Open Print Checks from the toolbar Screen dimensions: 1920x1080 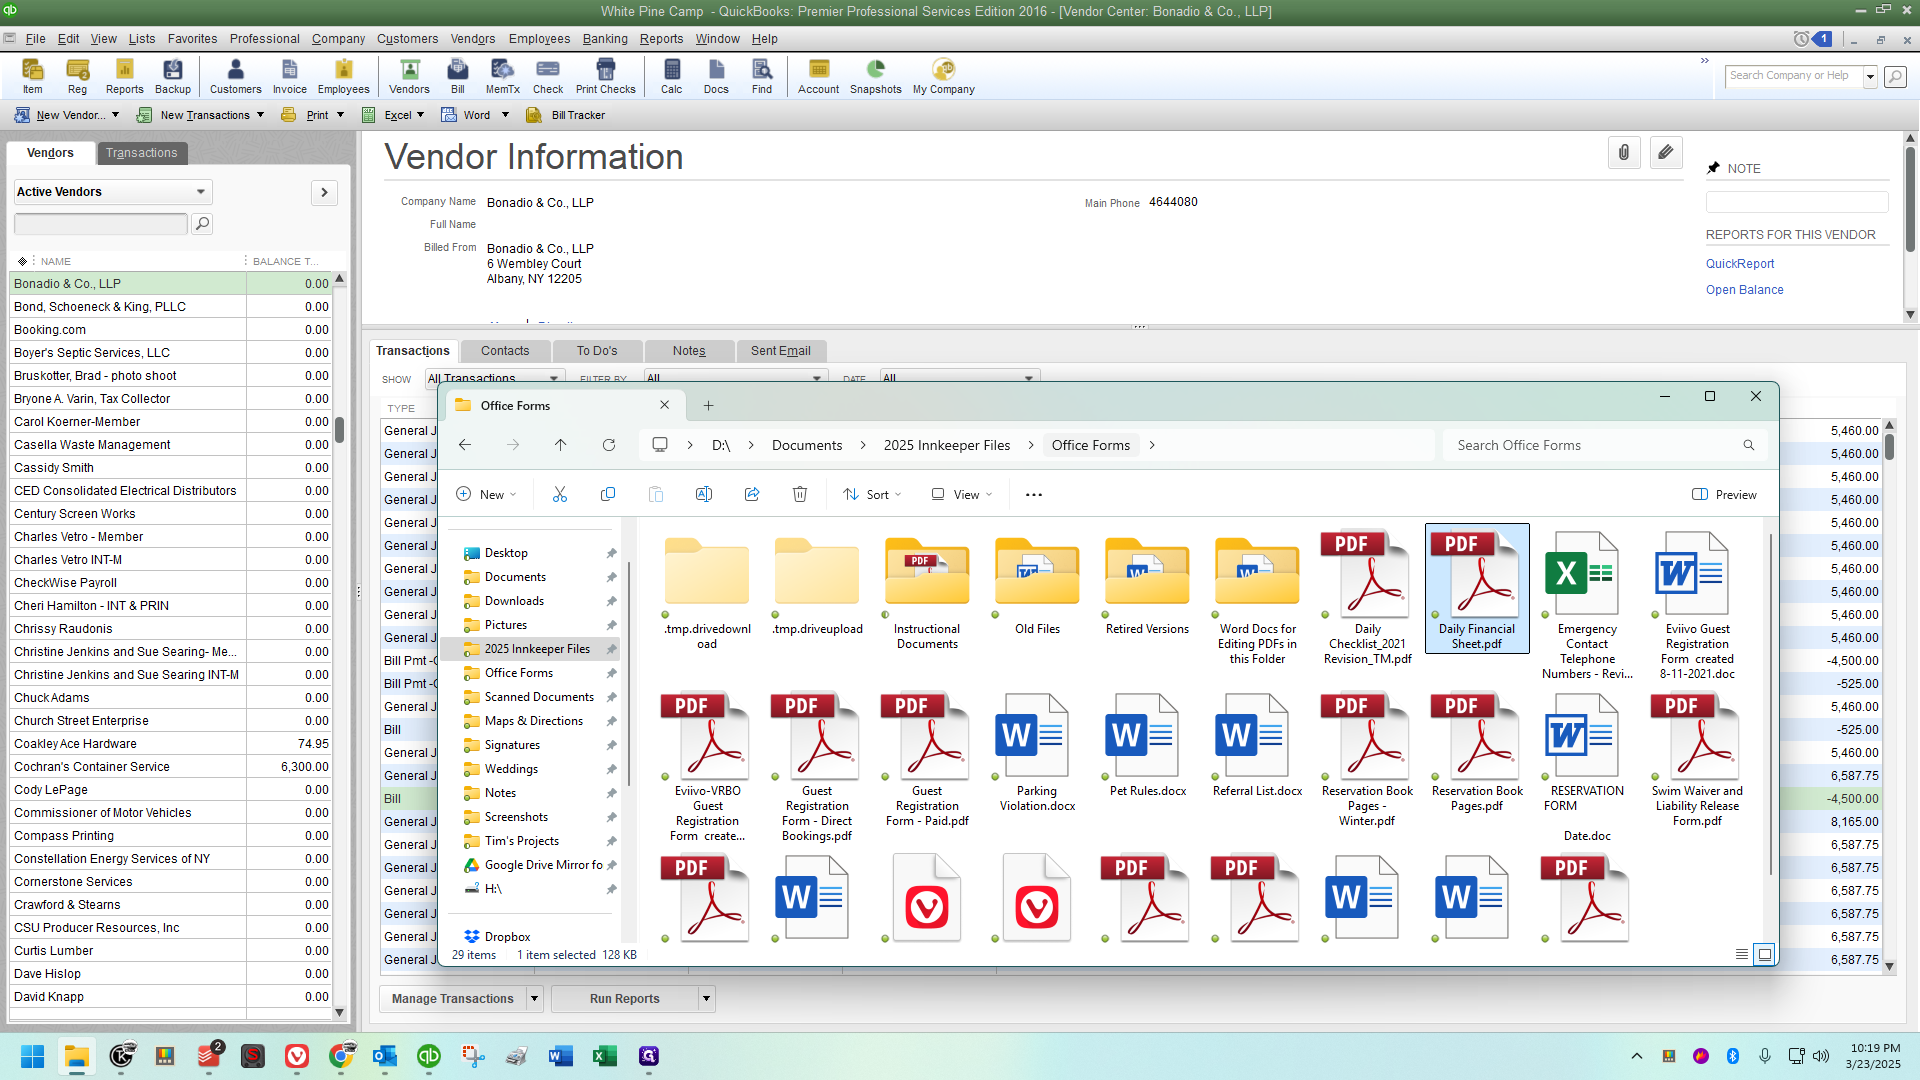[x=606, y=76]
